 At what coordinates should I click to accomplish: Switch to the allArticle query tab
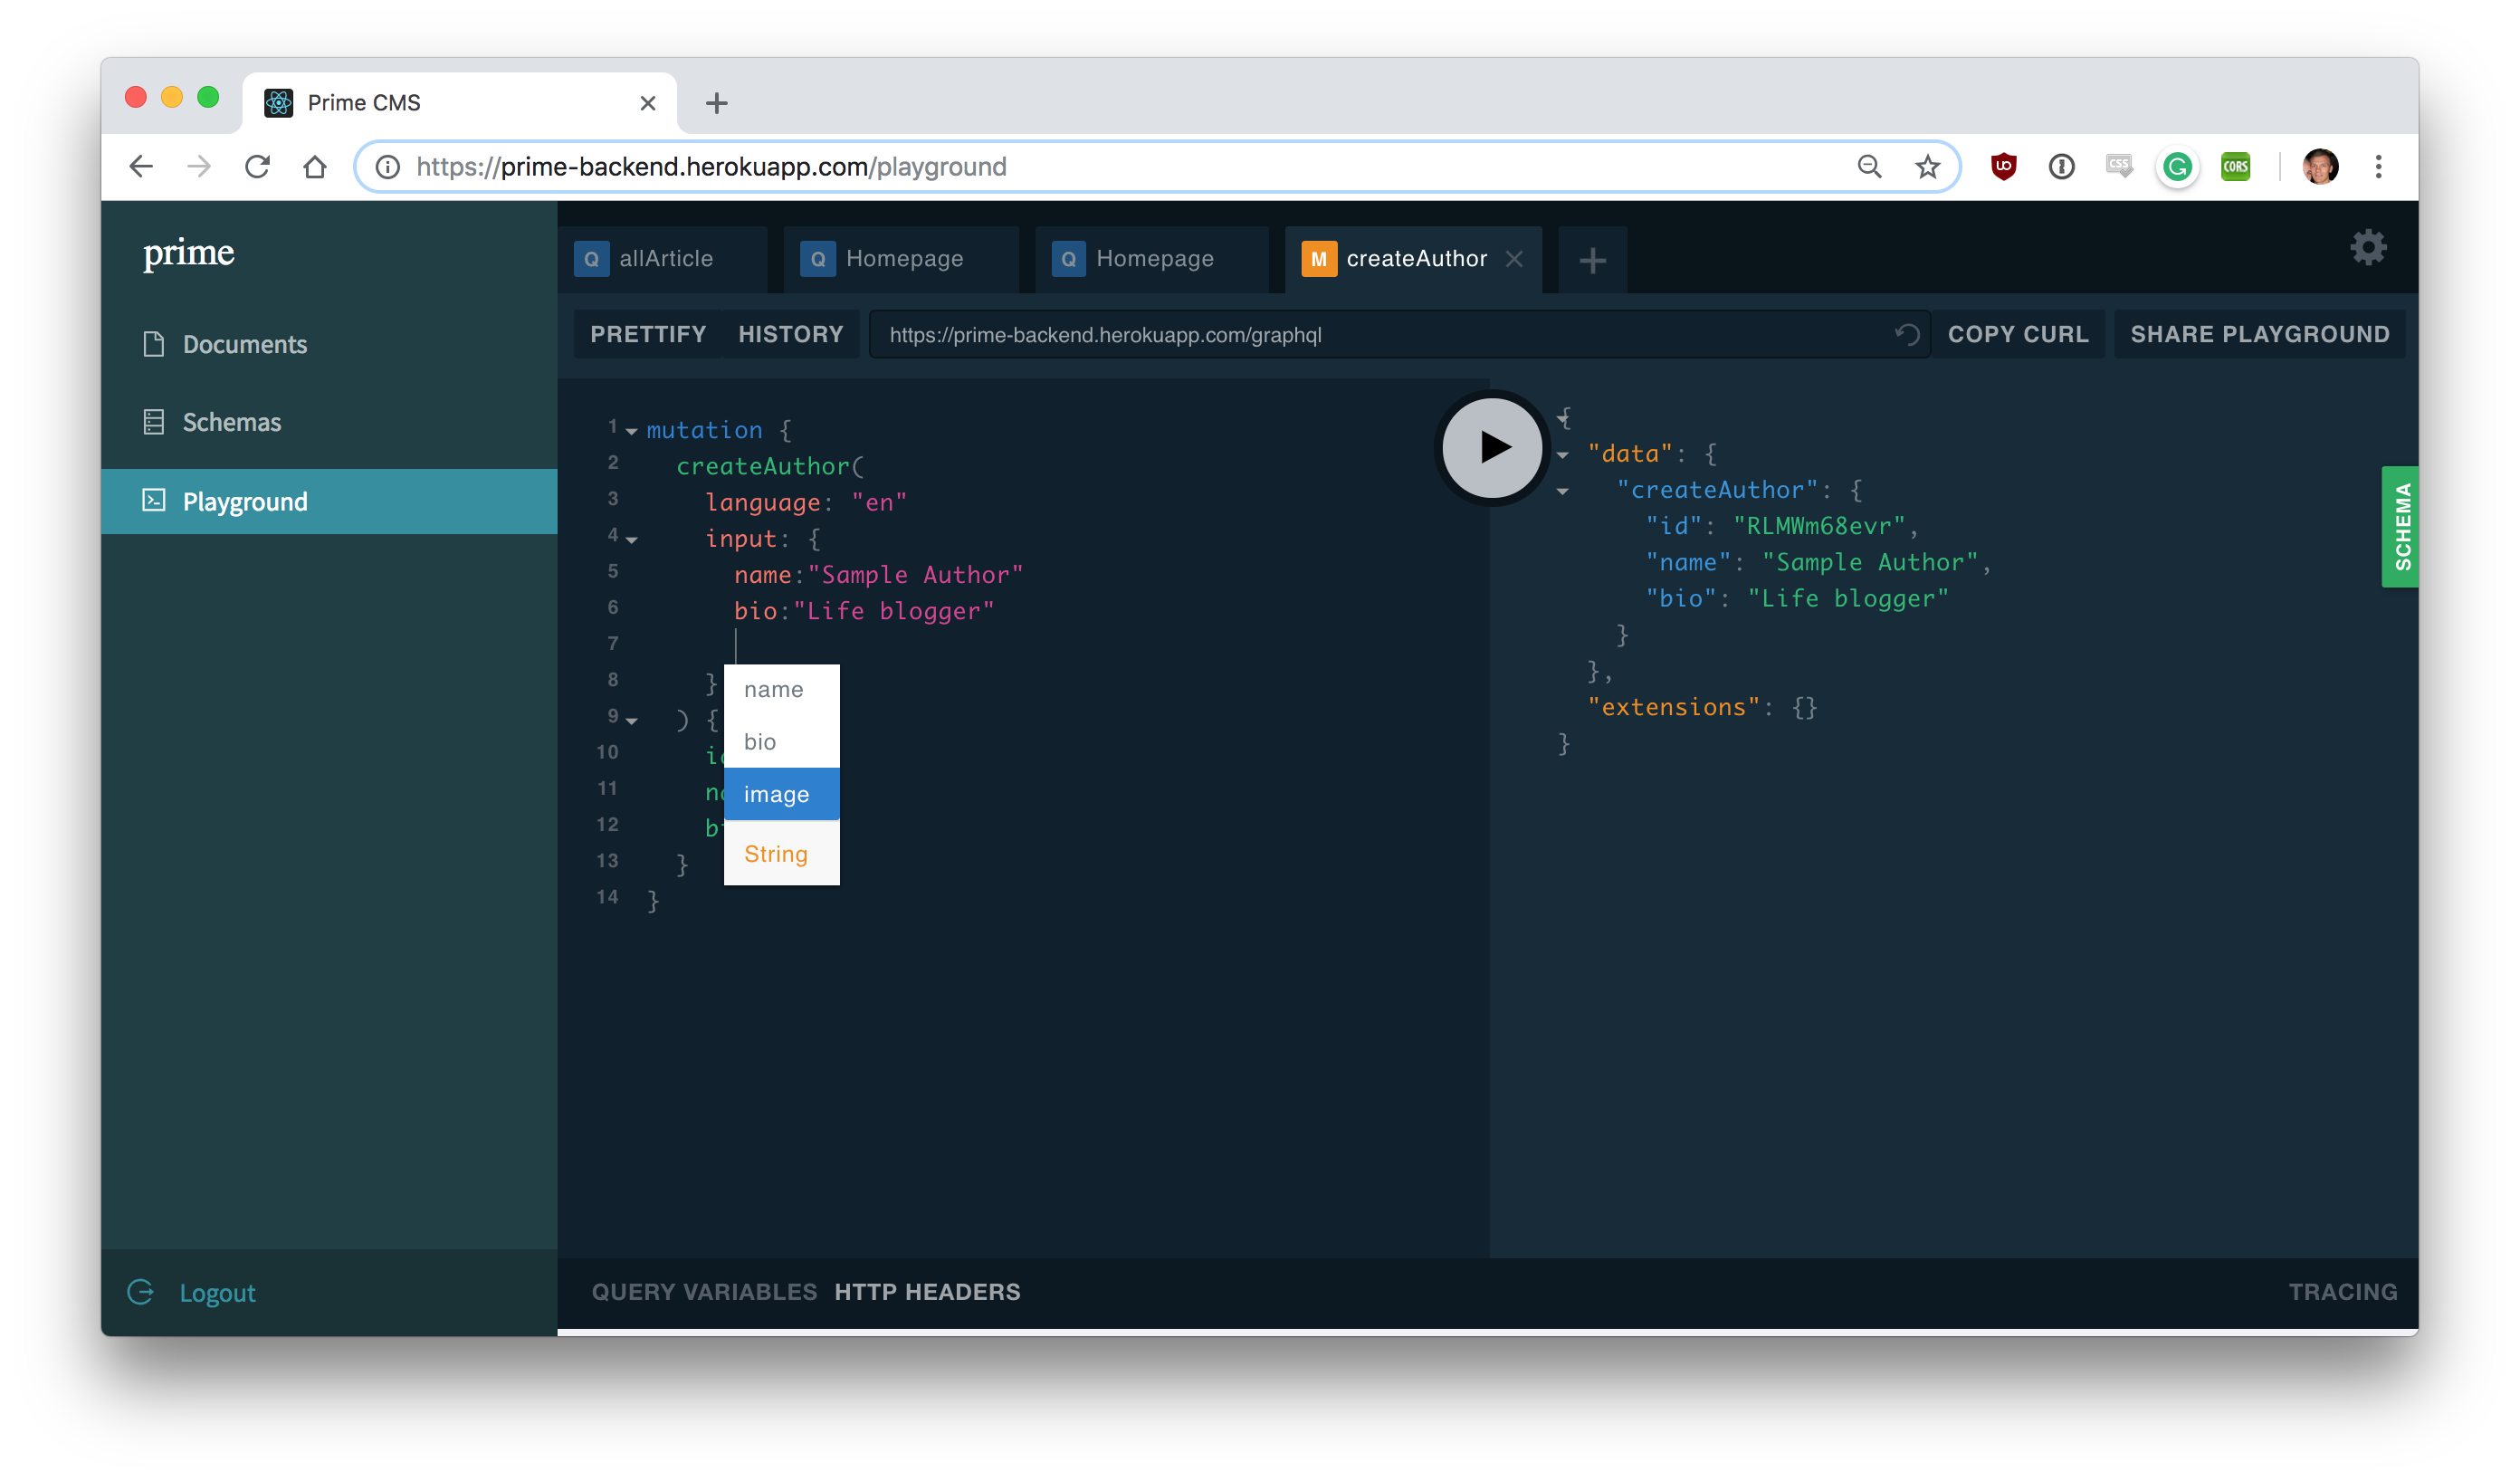664,259
